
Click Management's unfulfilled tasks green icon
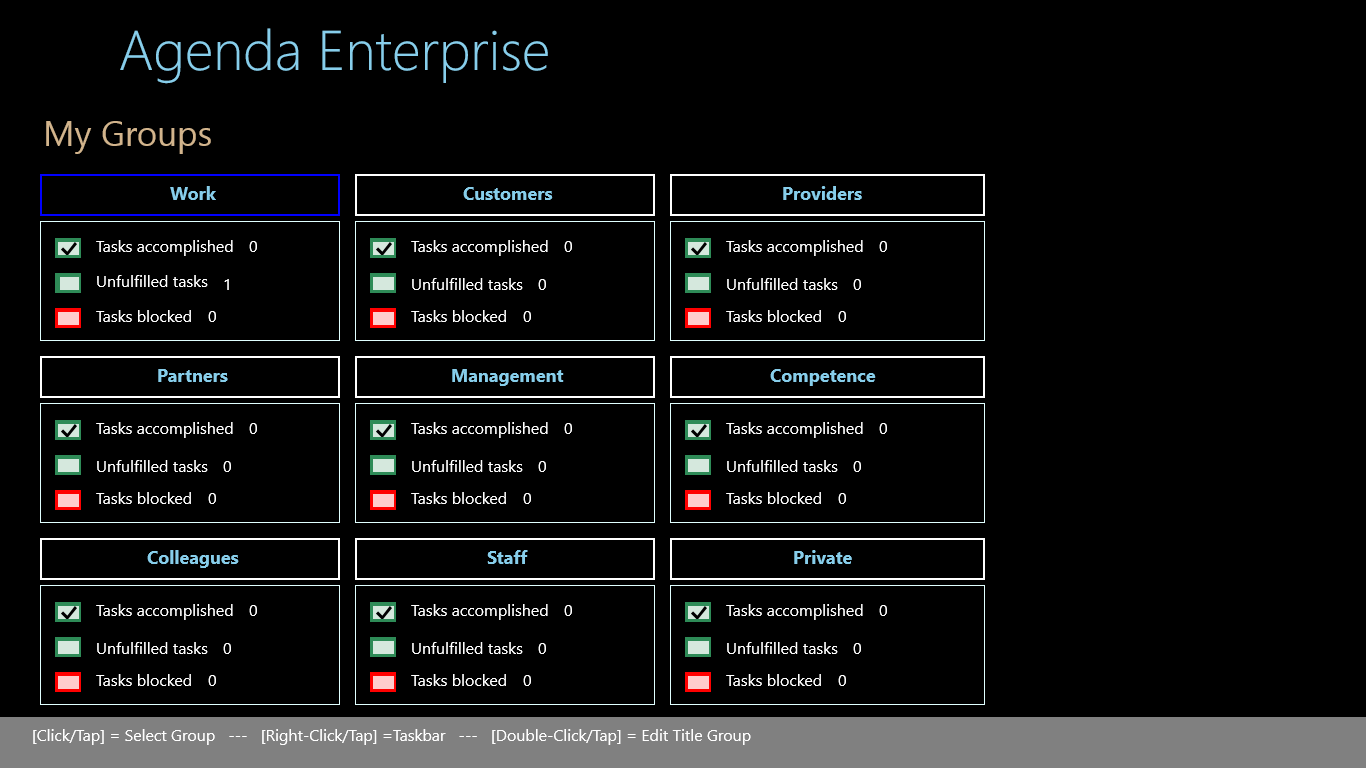point(383,465)
